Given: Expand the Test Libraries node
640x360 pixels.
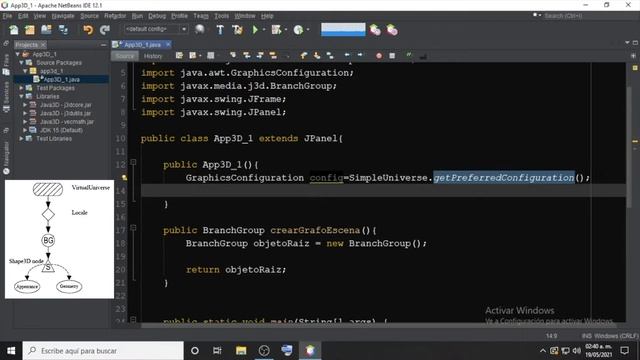Looking at the screenshot, I should (x=21, y=138).
